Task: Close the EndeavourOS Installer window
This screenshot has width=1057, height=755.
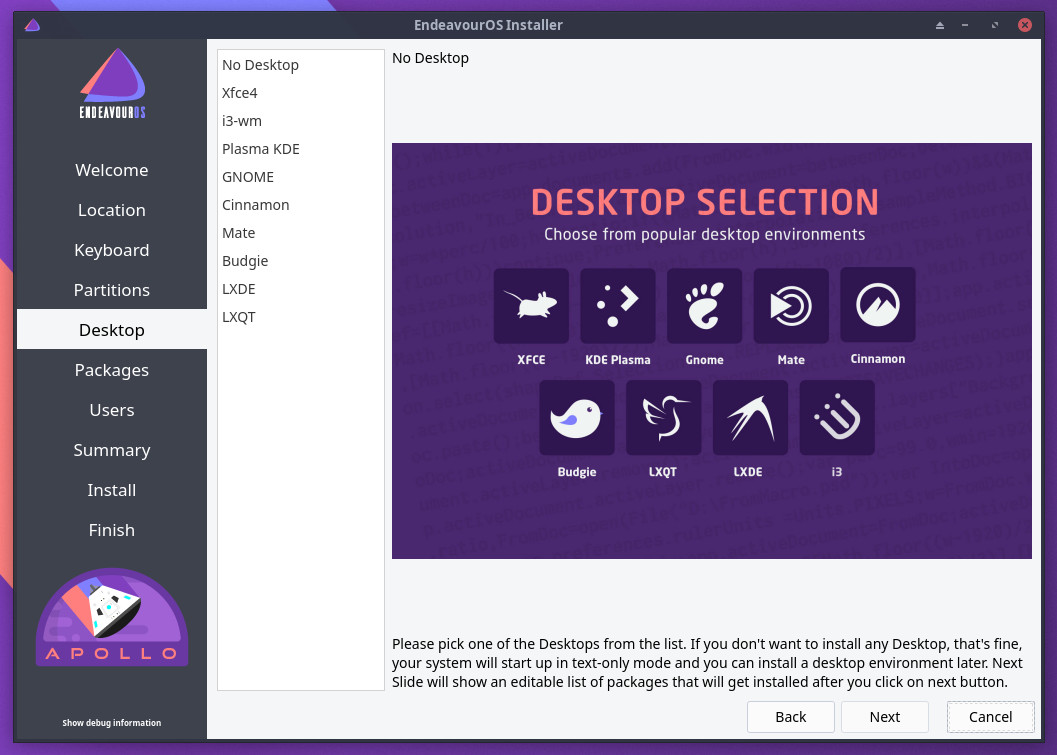Action: coord(1025,25)
